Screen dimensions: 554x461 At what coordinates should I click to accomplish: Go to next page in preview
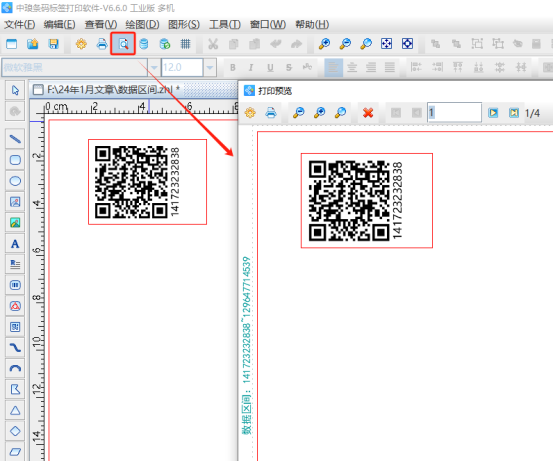(x=493, y=113)
